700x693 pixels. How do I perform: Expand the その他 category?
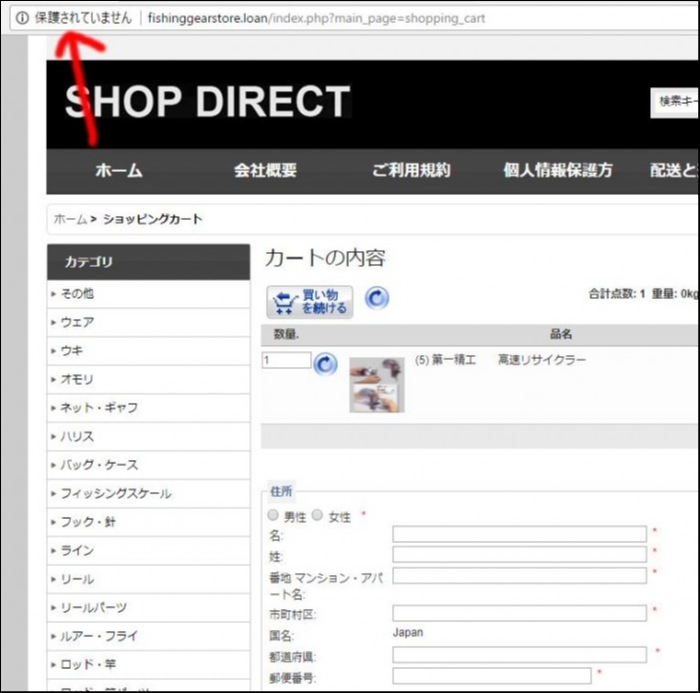(x=77, y=294)
